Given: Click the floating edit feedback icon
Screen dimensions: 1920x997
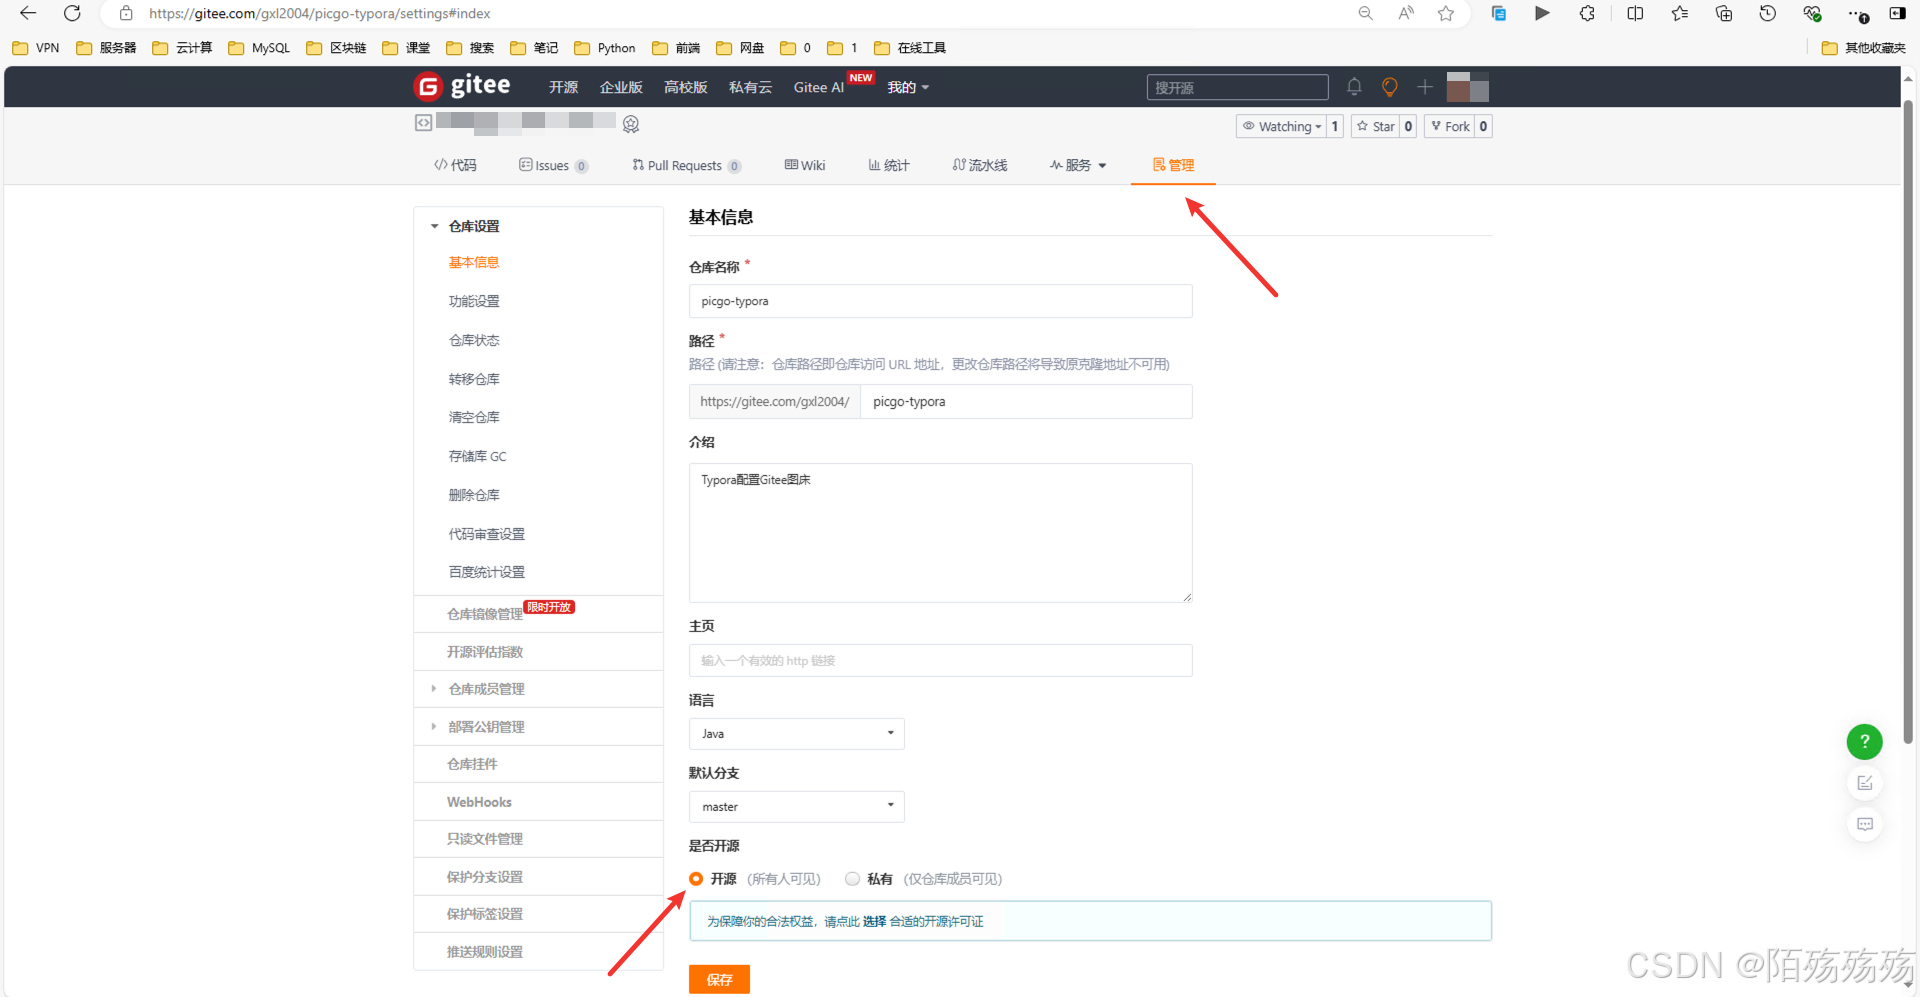Looking at the screenshot, I should tap(1865, 783).
